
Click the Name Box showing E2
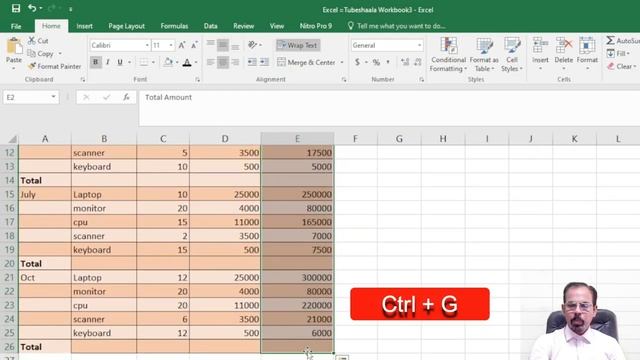click(x=31, y=97)
